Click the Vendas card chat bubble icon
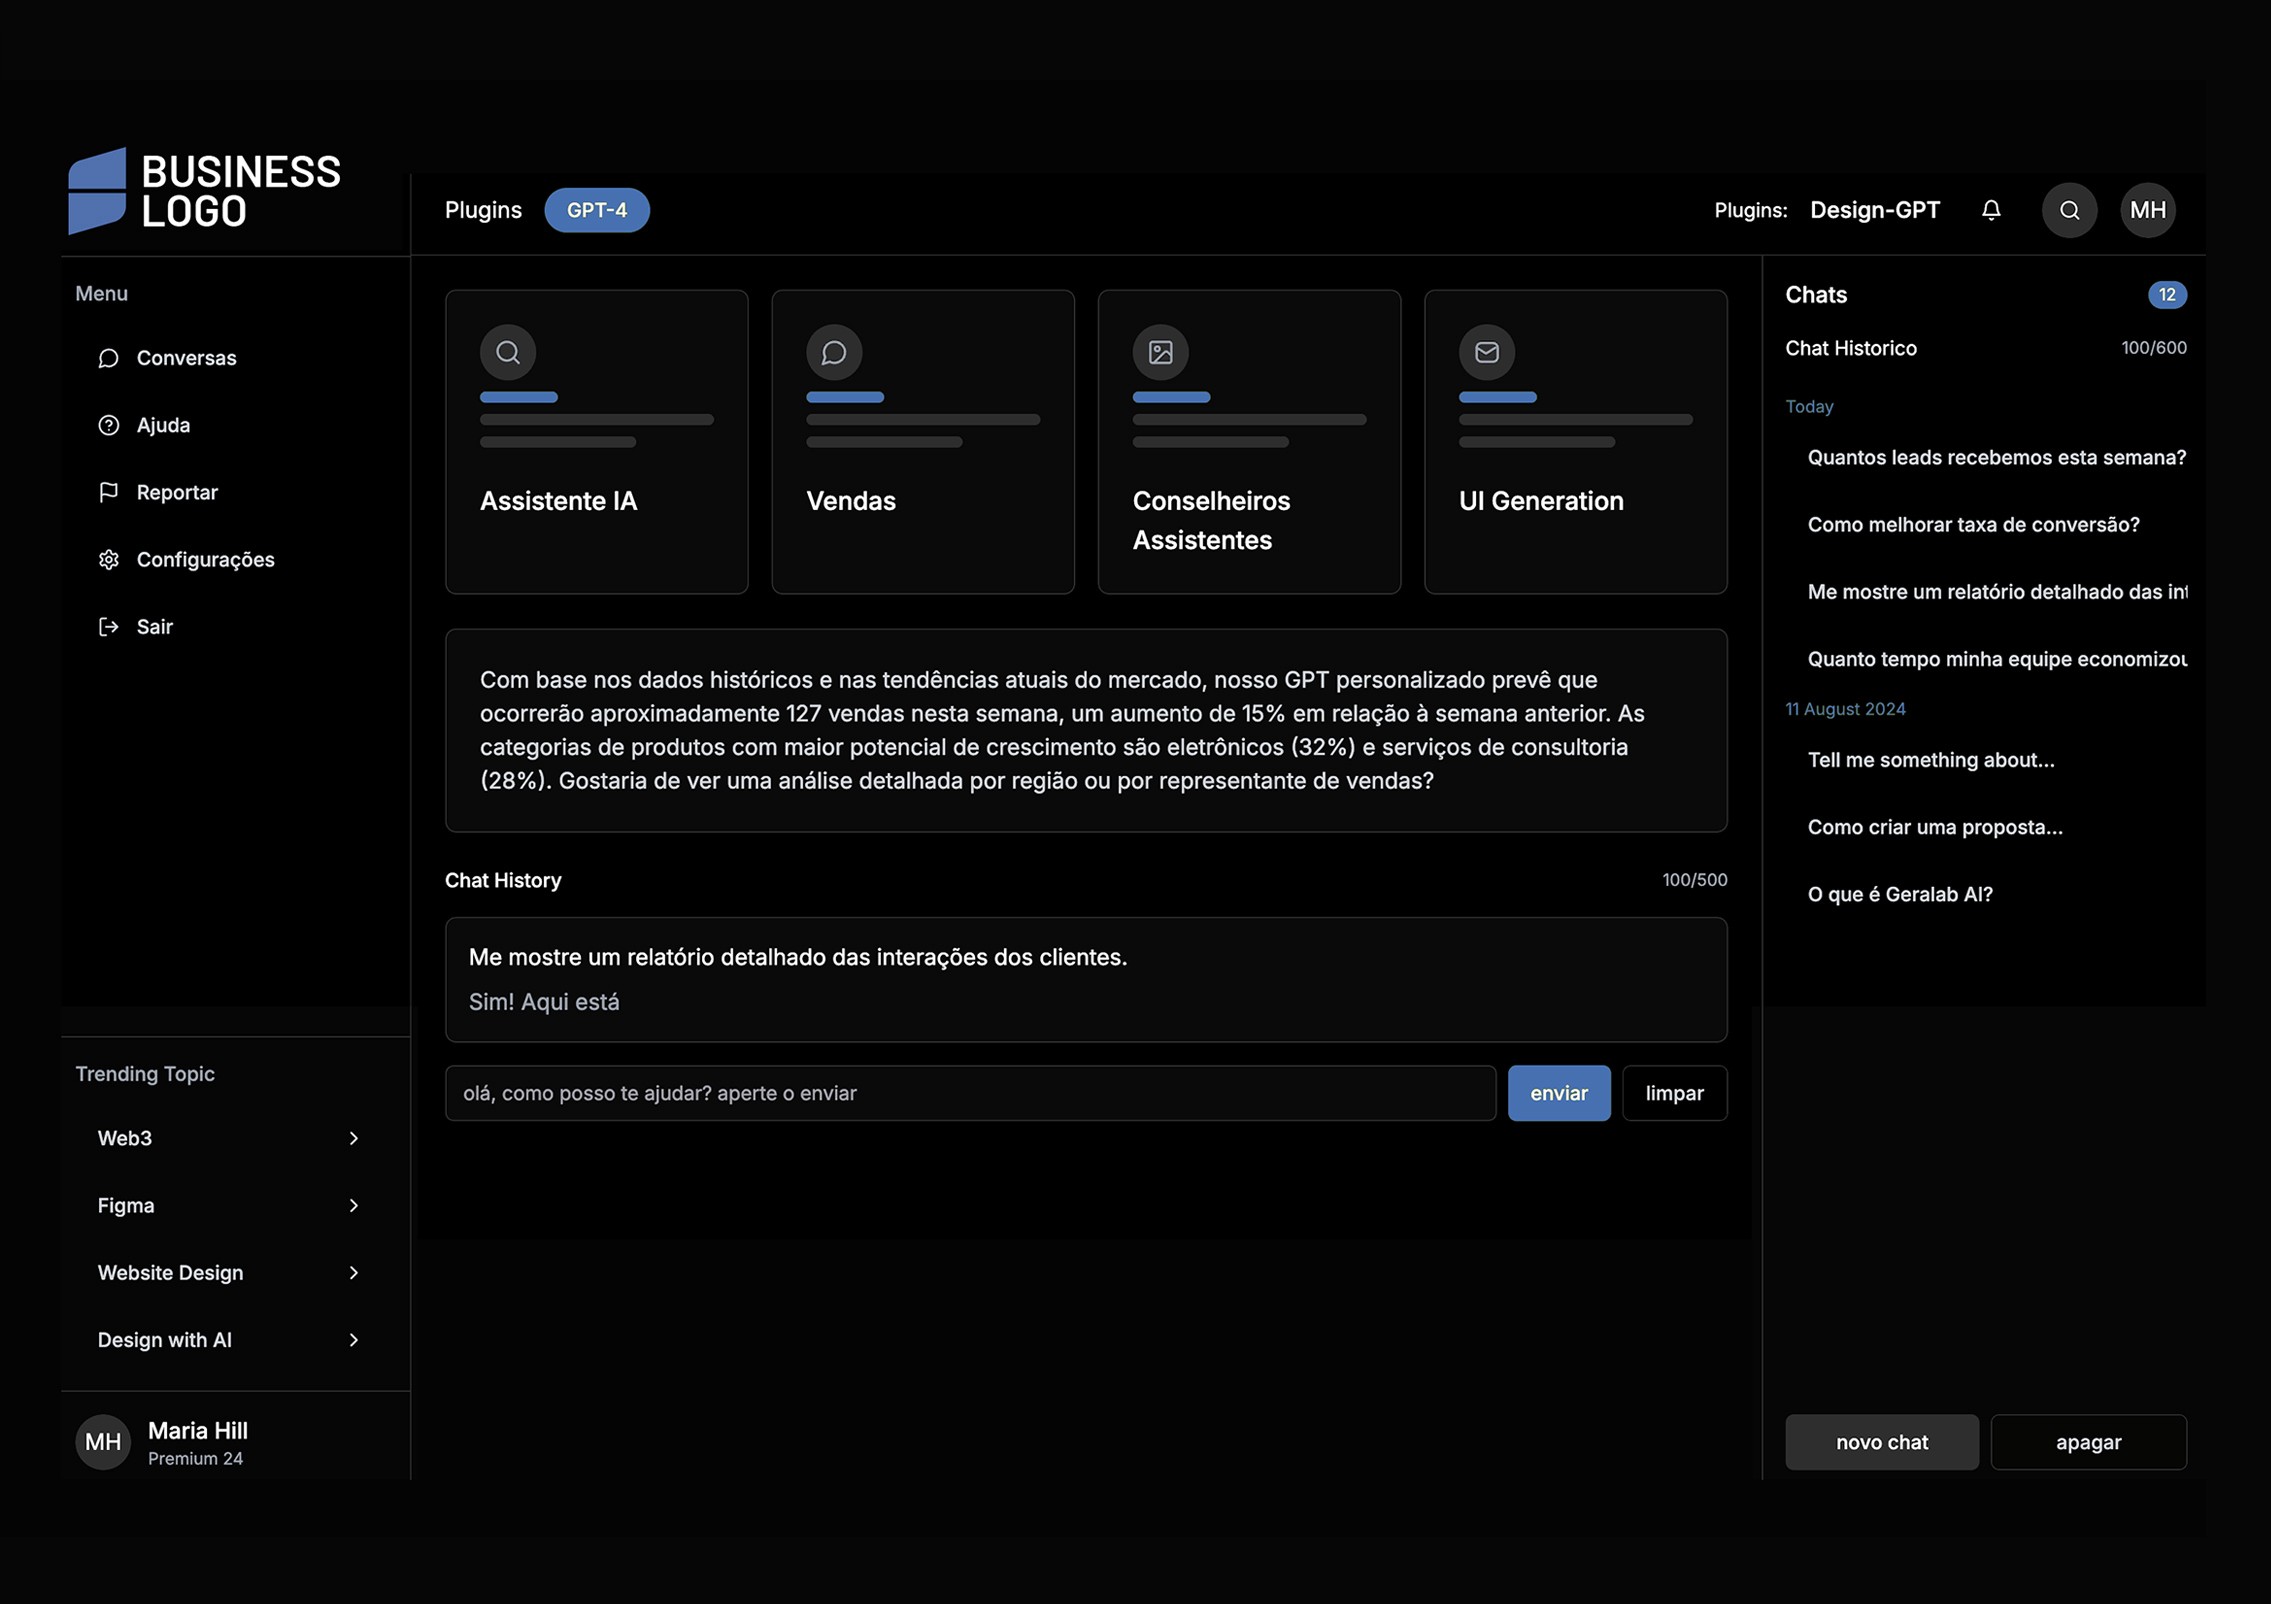 coord(834,352)
